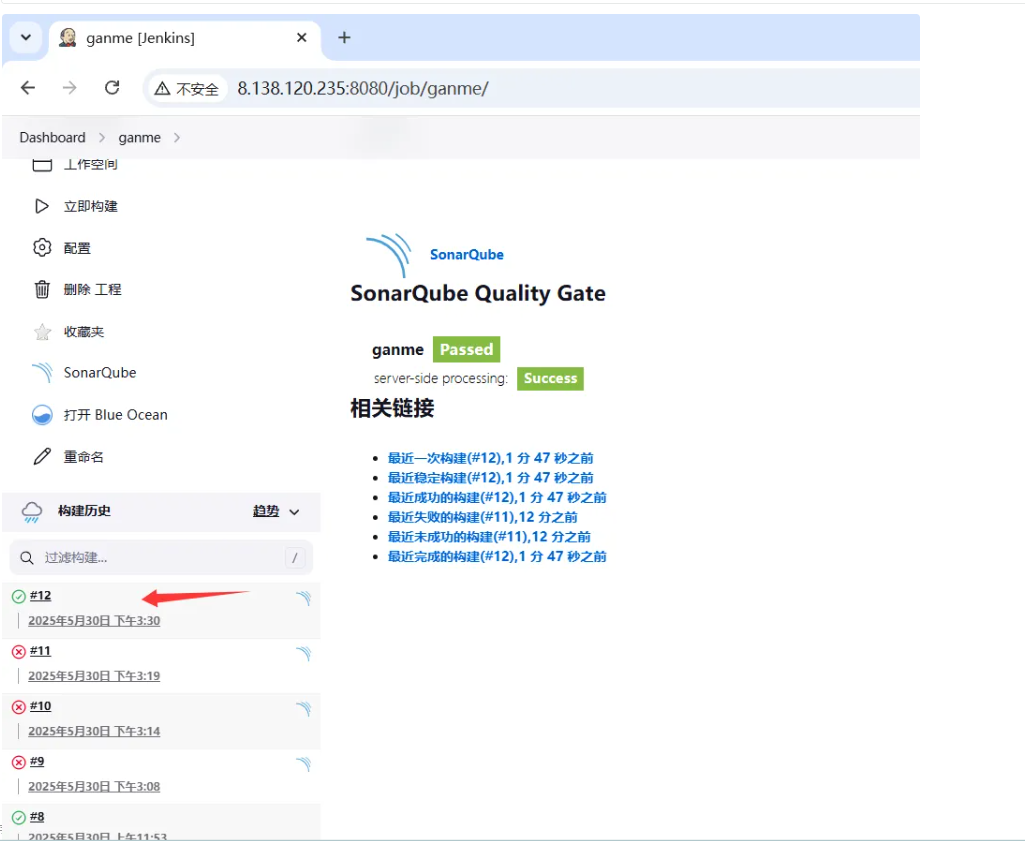Click build #11 failed status icon
1025x841 pixels.
(19, 651)
